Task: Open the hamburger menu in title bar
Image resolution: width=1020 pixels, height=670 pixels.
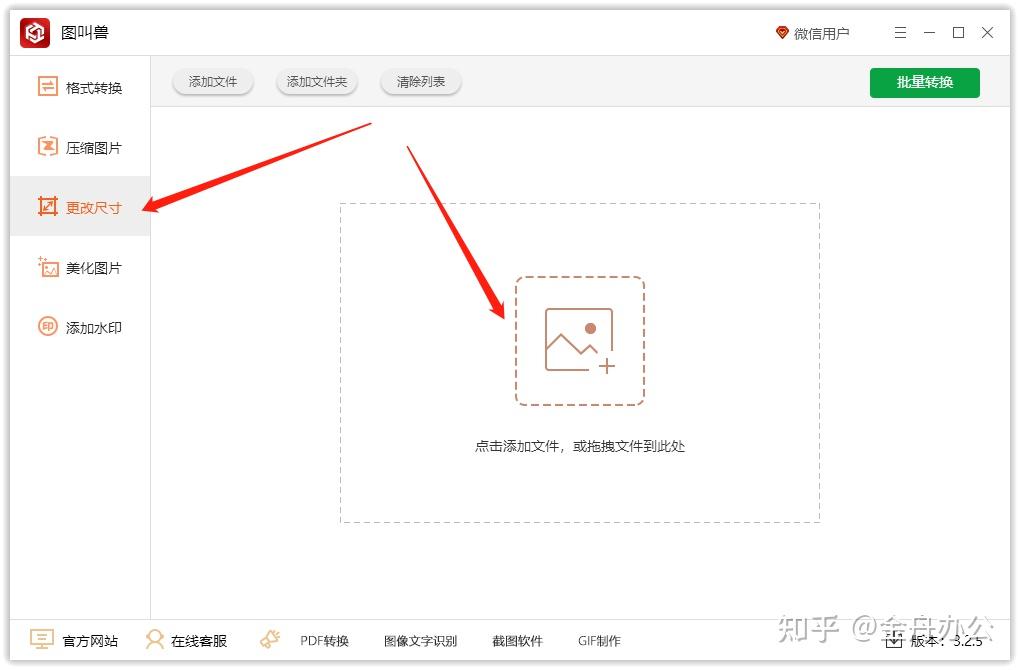Action: point(899,32)
